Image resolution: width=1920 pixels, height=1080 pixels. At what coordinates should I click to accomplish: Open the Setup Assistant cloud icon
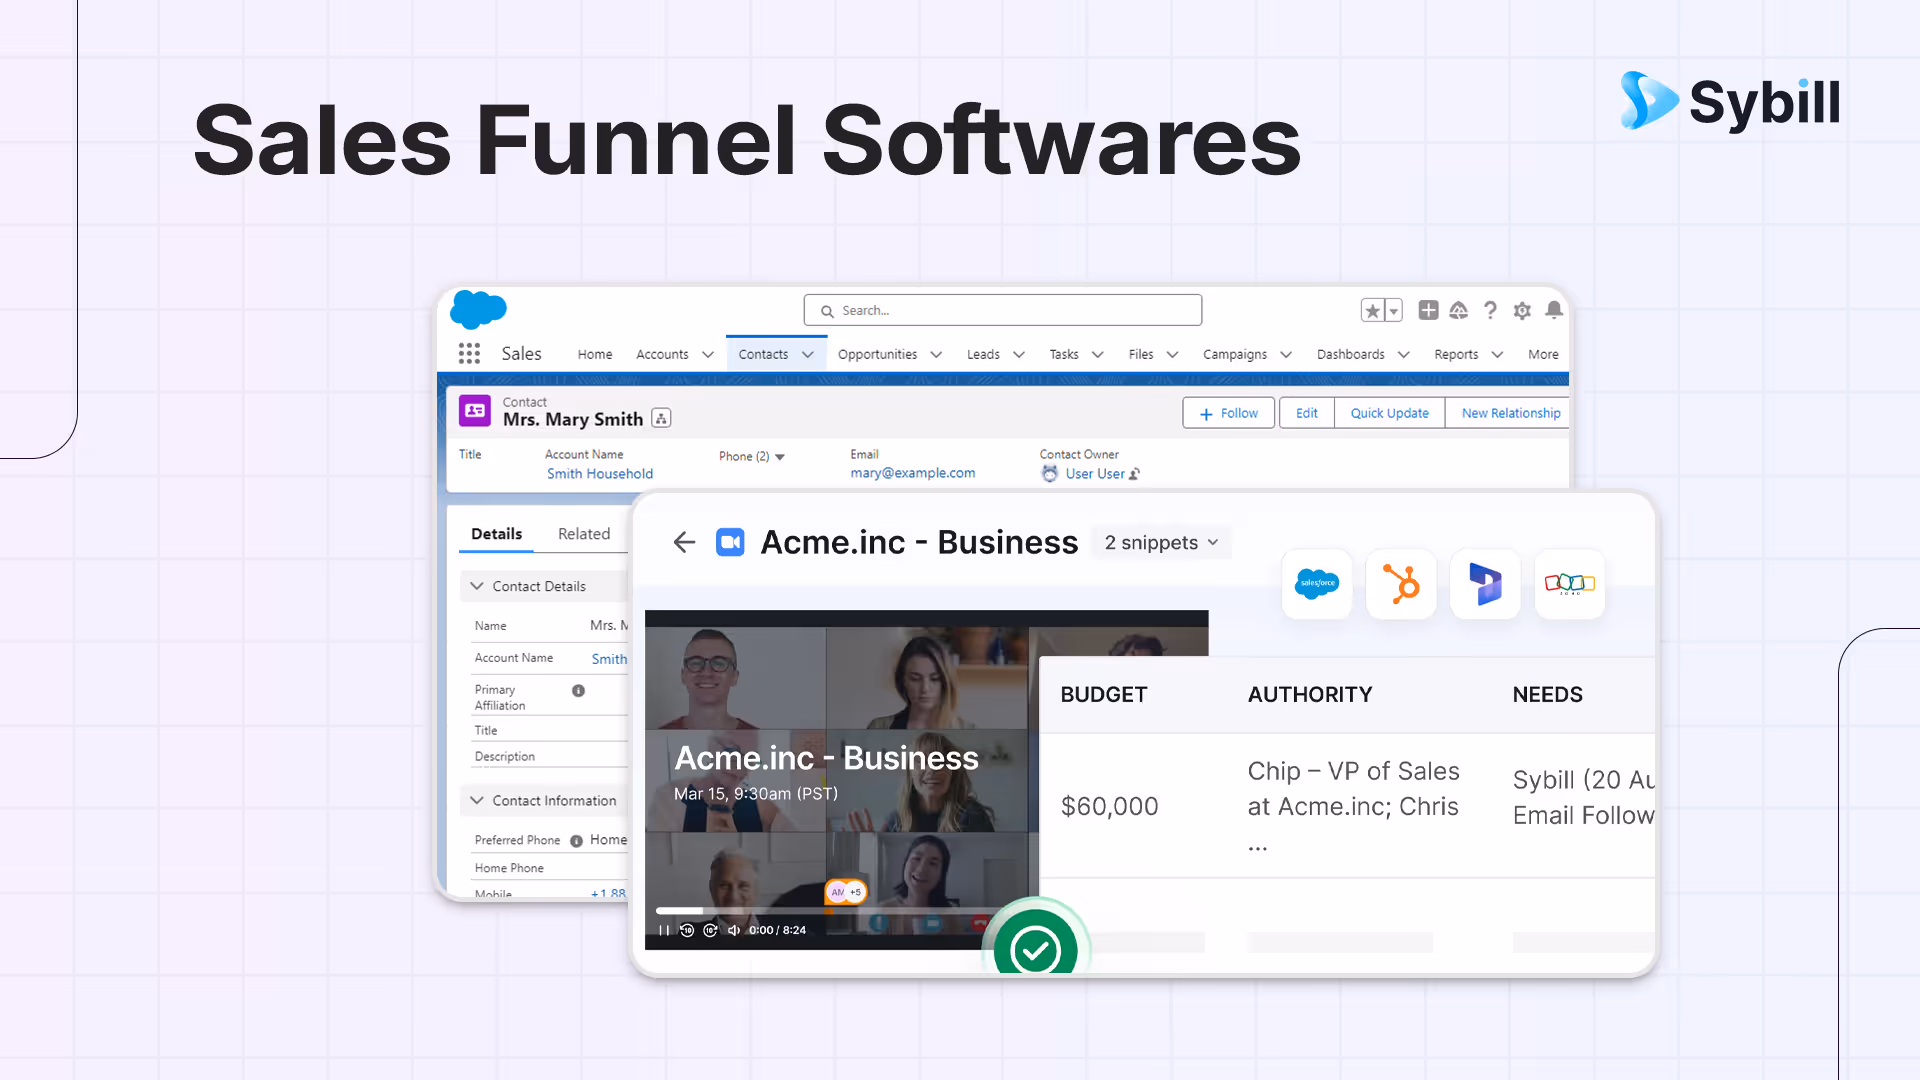(x=1459, y=311)
